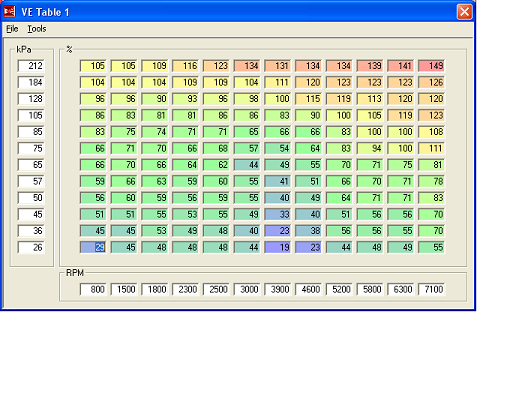This screenshot has width=528, height=396.
Task: Click the 7100 RPM bin field
Action: click(x=431, y=289)
